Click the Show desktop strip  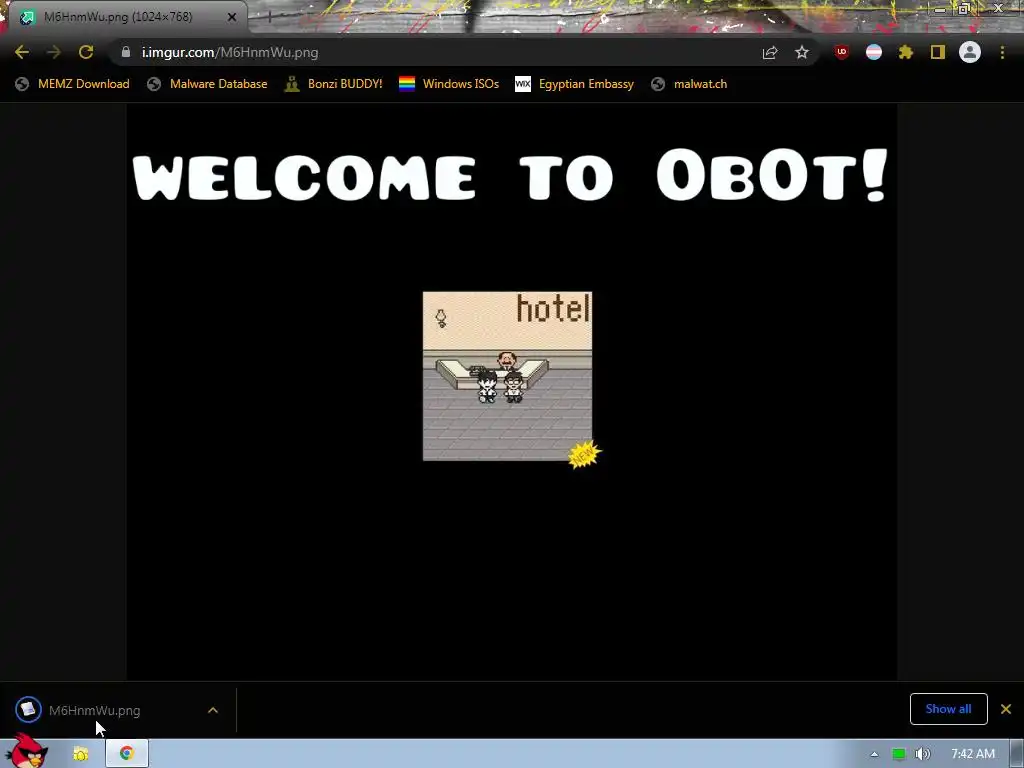click(1017, 754)
